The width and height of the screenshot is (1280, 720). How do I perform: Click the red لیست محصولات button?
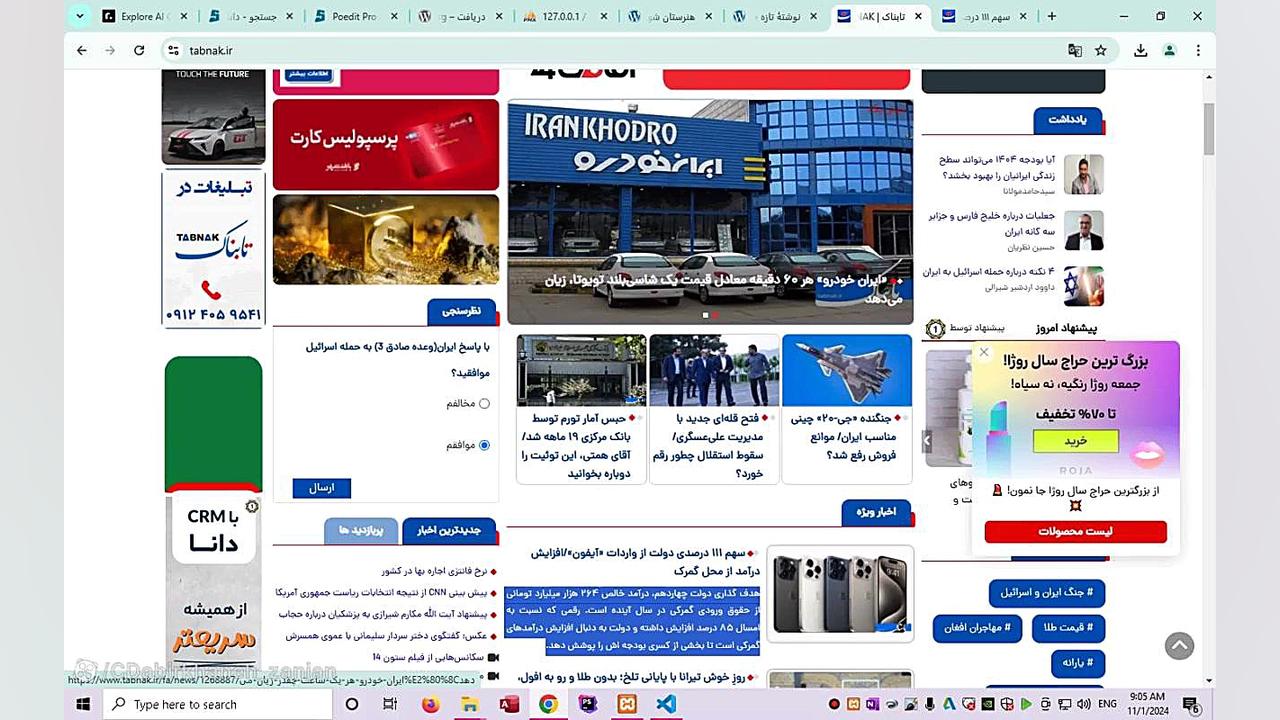(1075, 532)
